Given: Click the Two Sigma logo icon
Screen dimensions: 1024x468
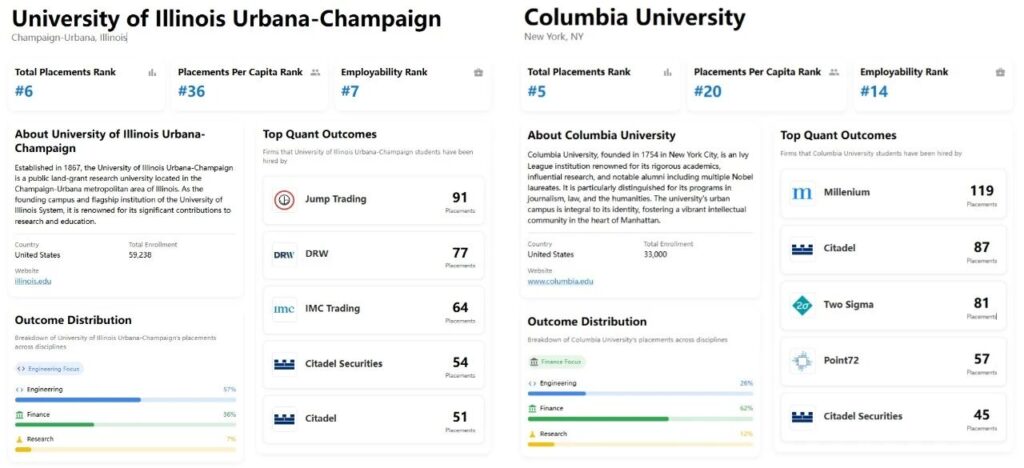Looking at the screenshot, I should point(802,305).
